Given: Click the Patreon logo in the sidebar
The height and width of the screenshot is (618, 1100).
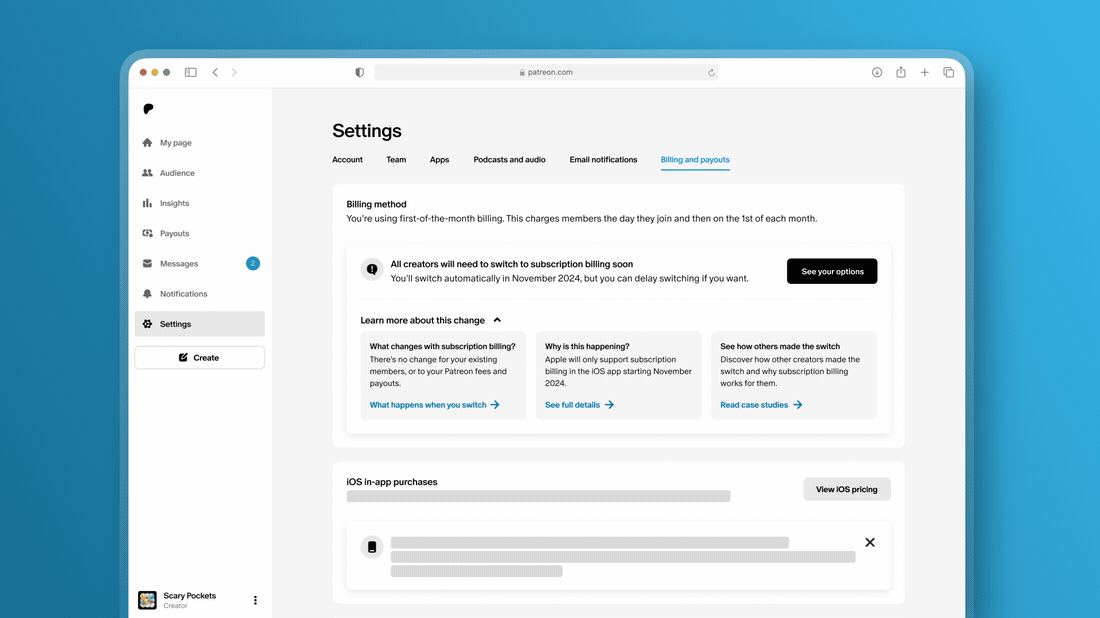Looking at the screenshot, I should pyautogui.click(x=148, y=109).
